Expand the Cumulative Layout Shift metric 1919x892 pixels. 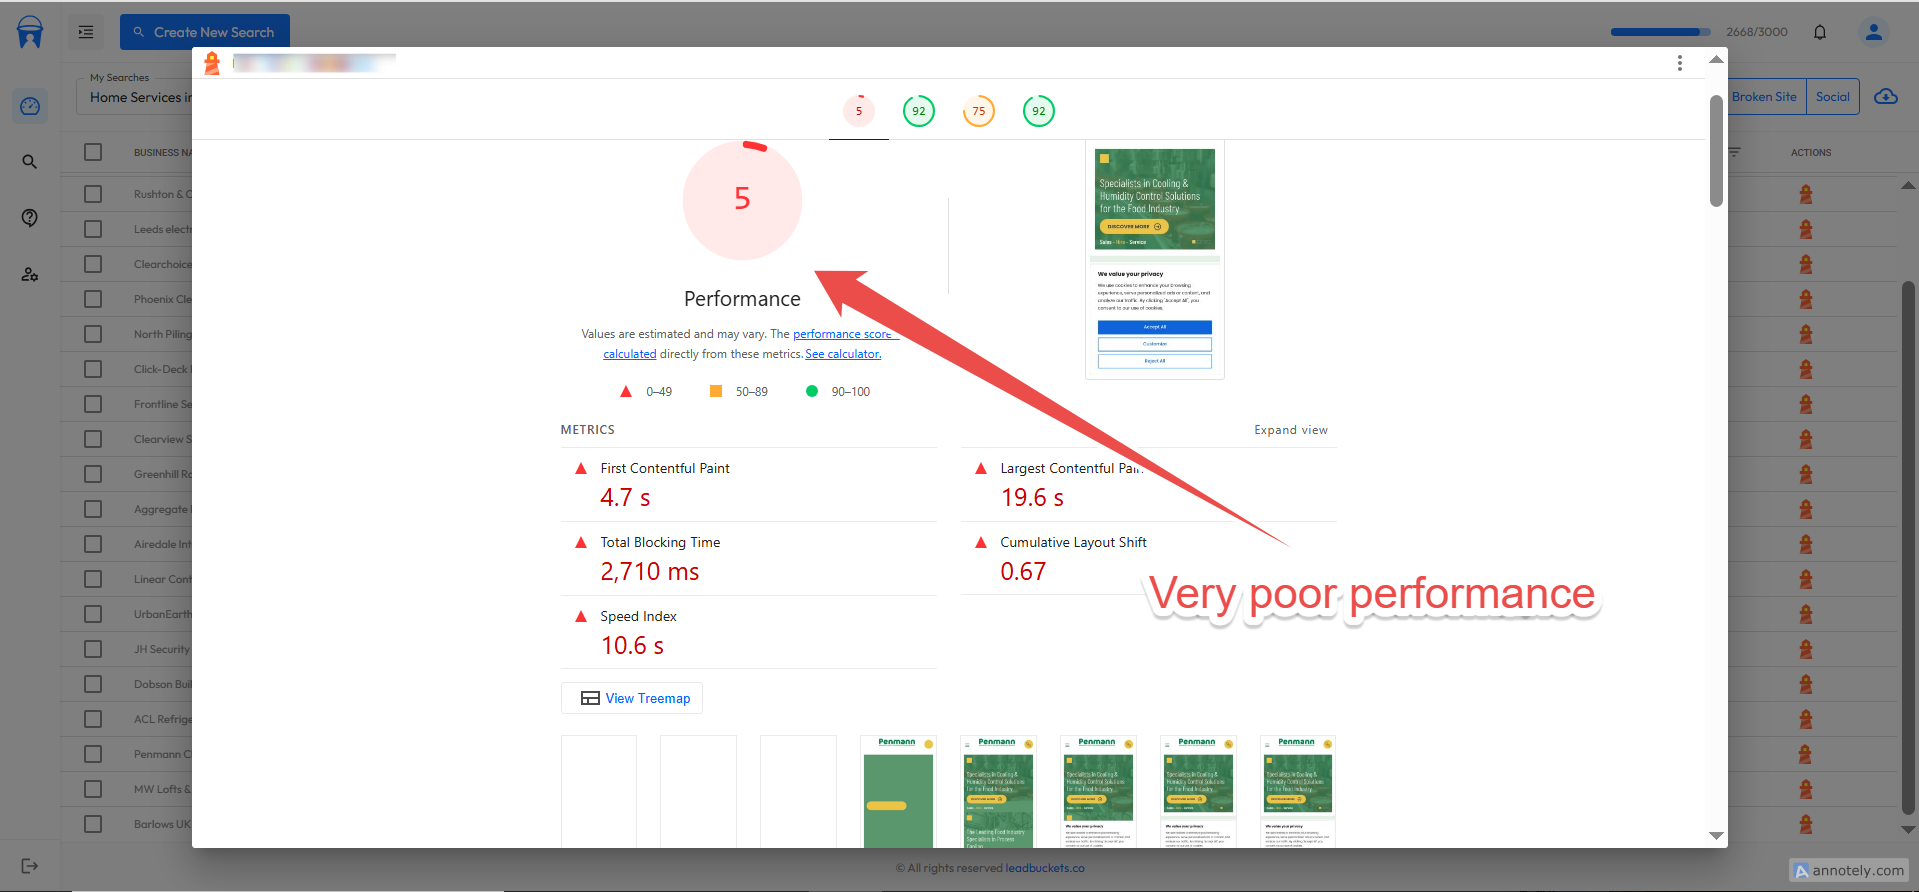click(x=1148, y=559)
